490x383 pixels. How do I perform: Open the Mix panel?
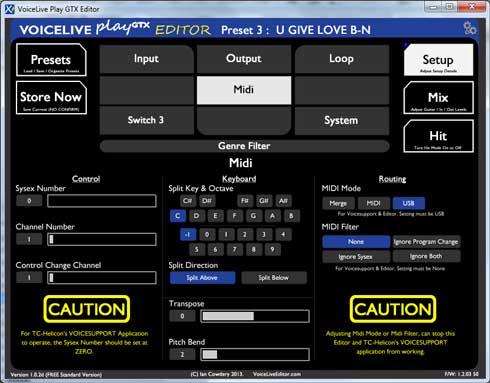coord(438,98)
